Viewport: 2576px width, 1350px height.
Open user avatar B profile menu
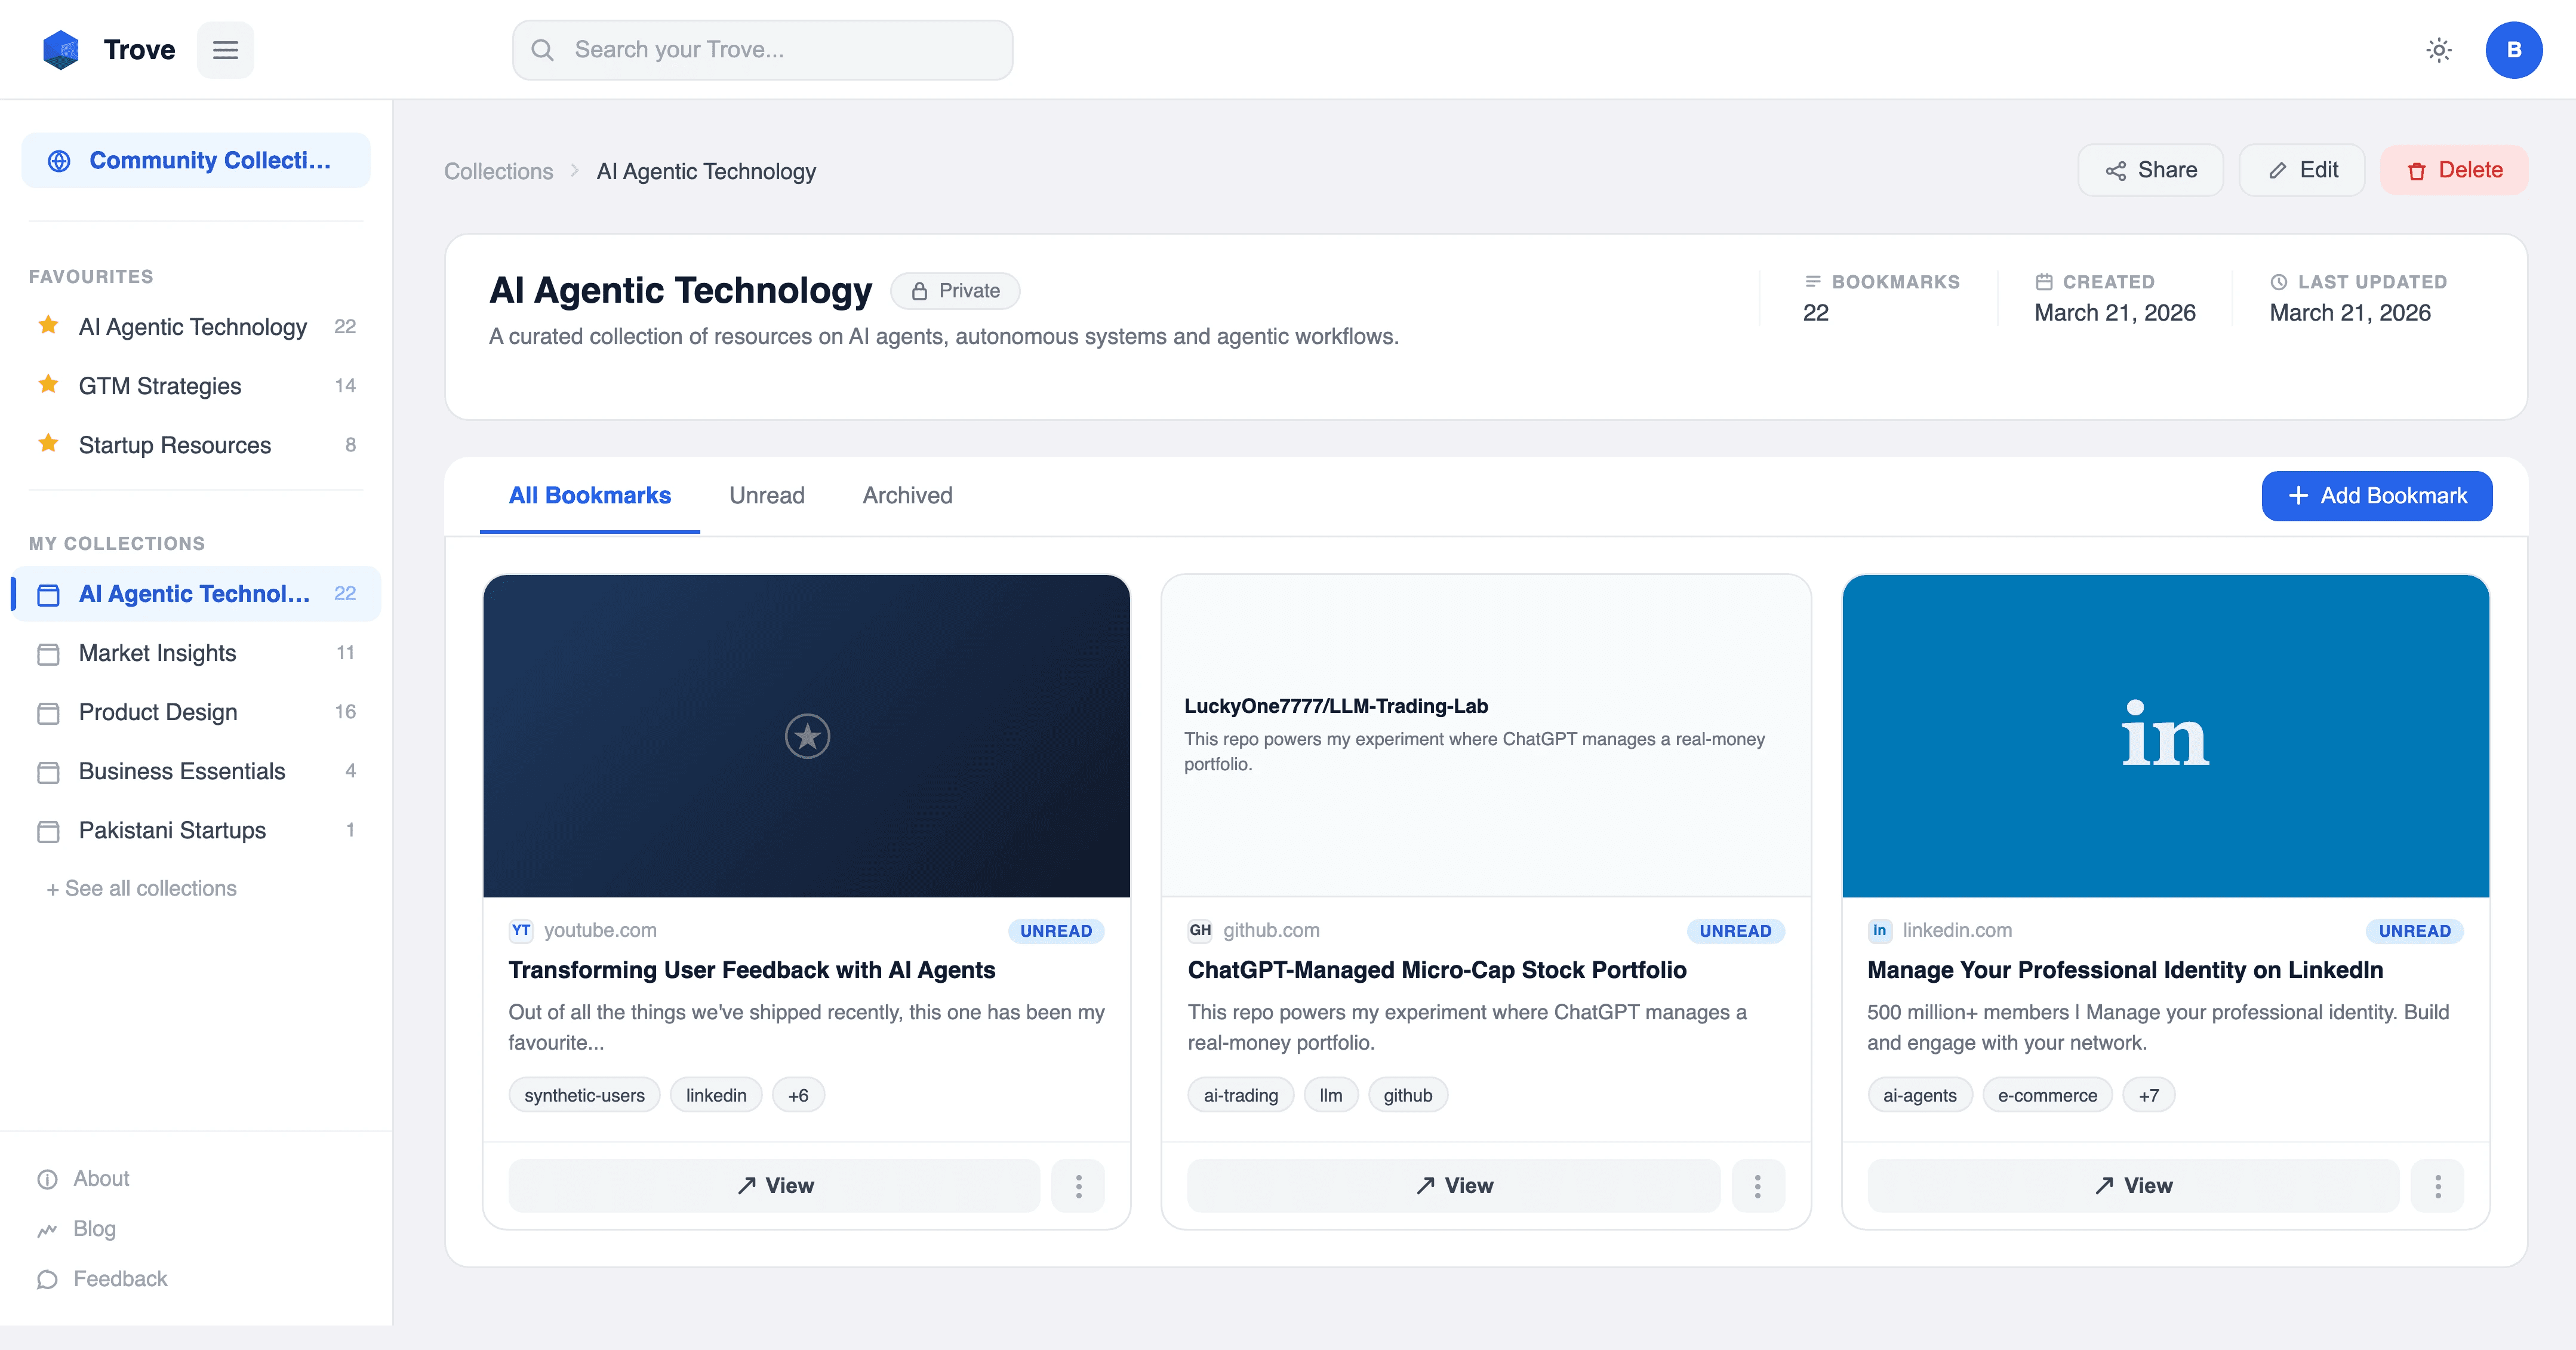click(x=2513, y=50)
